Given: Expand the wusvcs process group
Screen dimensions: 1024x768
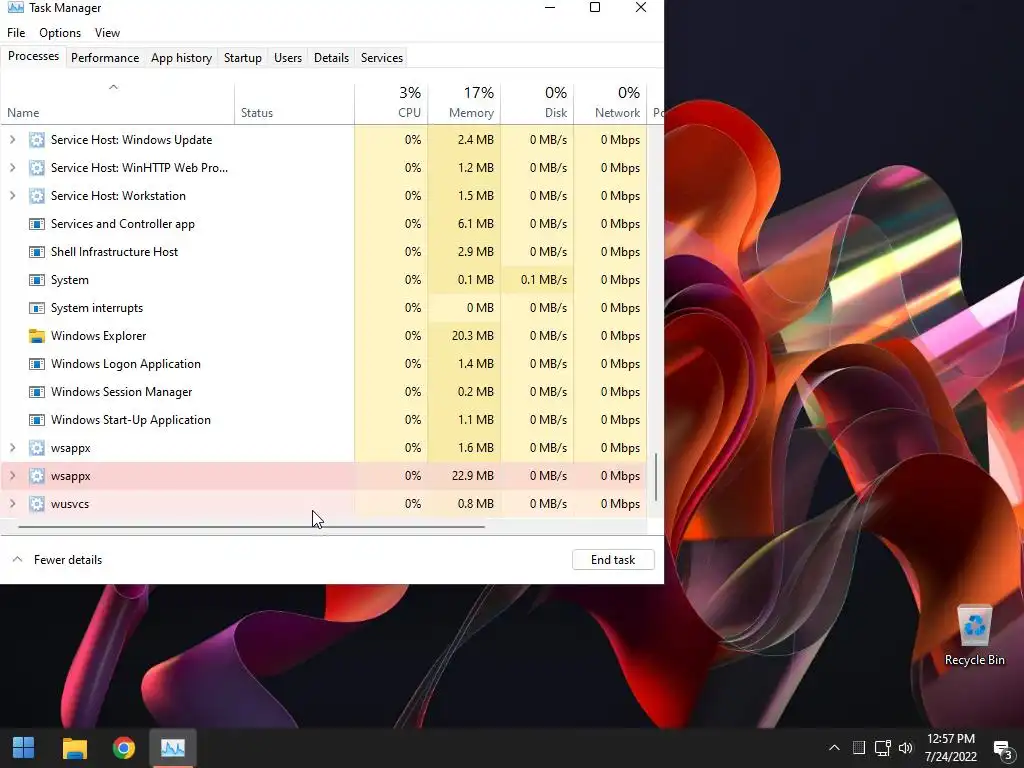Looking at the screenshot, I should [12, 504].
